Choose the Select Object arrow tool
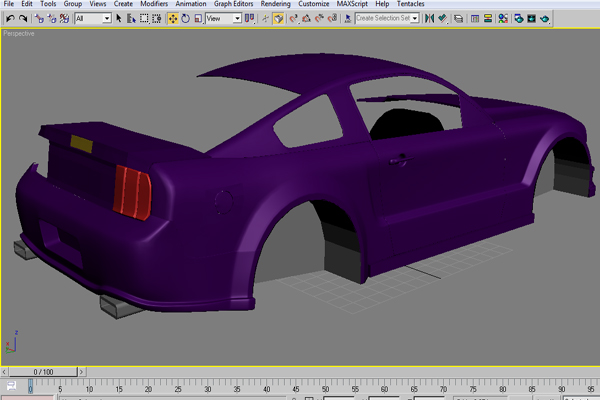This screenshot has width=600, height=400. tap(119, 18)
